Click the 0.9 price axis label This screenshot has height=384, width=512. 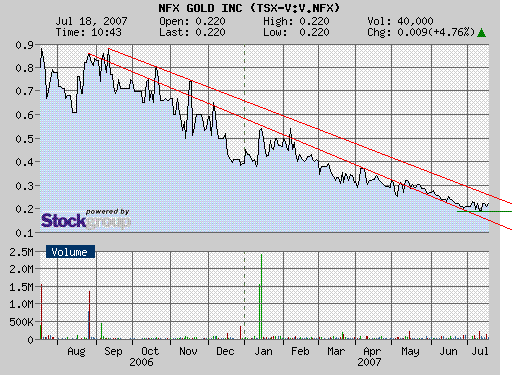click(x=24, y=45)
